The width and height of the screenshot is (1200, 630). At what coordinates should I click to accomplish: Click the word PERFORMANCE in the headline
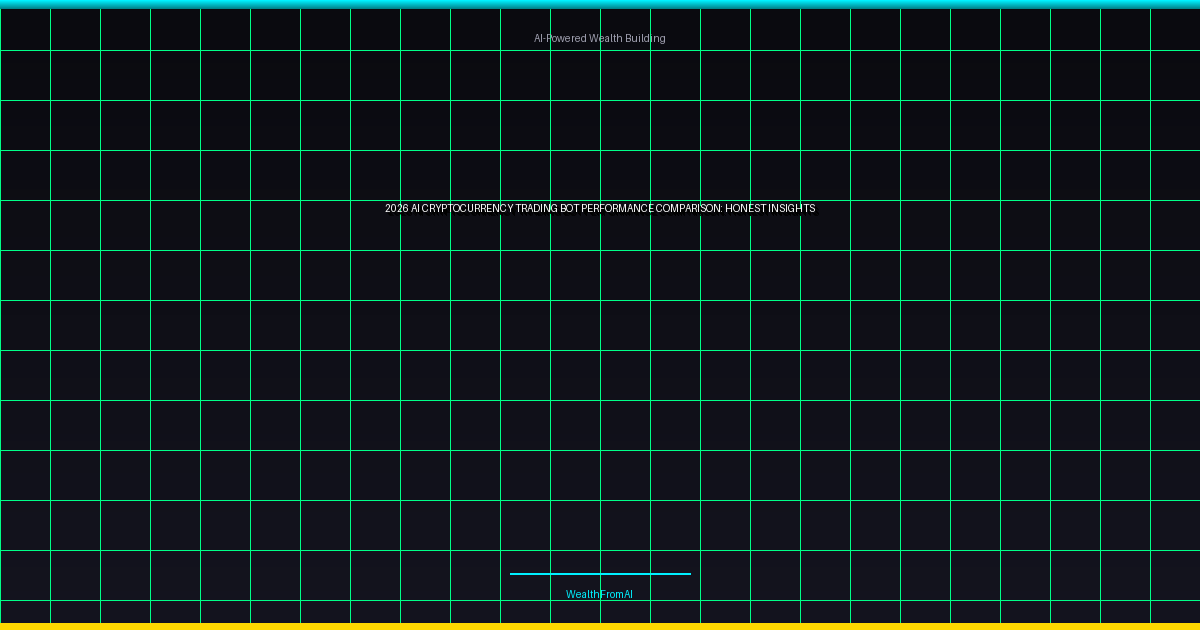click(616, 208)
